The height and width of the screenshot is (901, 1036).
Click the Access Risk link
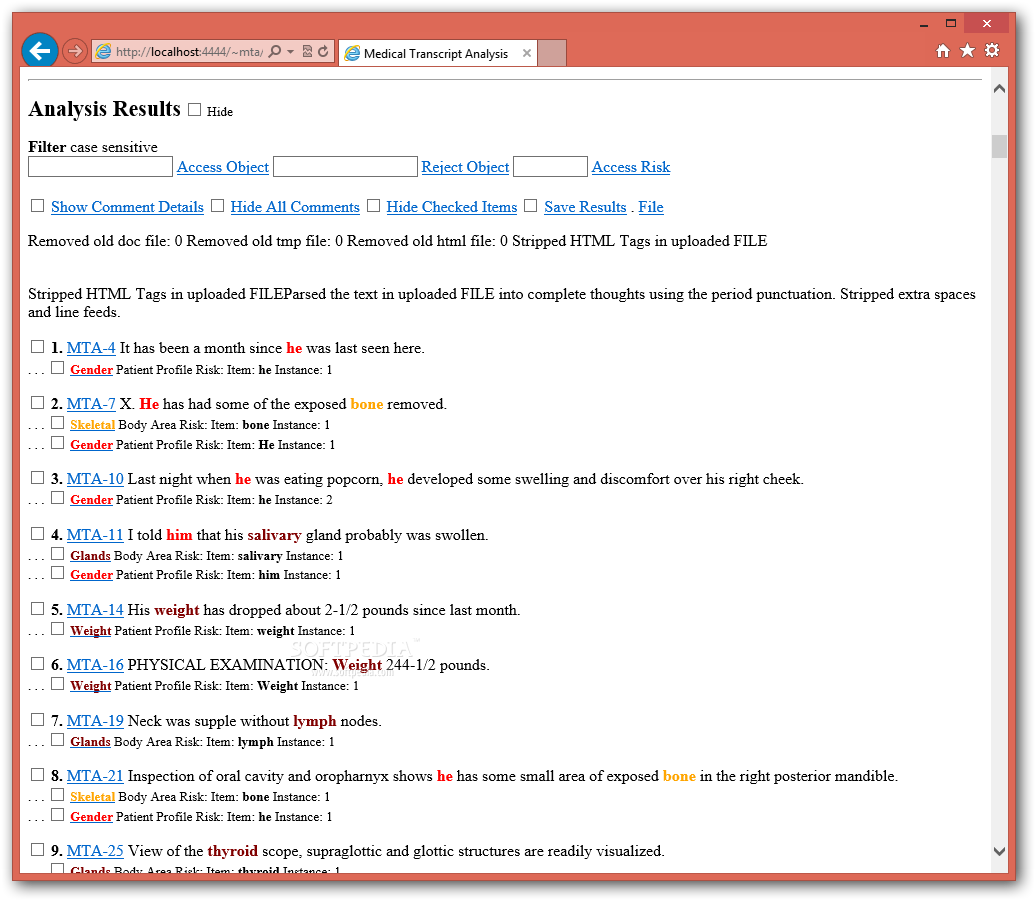coord(631,167)
